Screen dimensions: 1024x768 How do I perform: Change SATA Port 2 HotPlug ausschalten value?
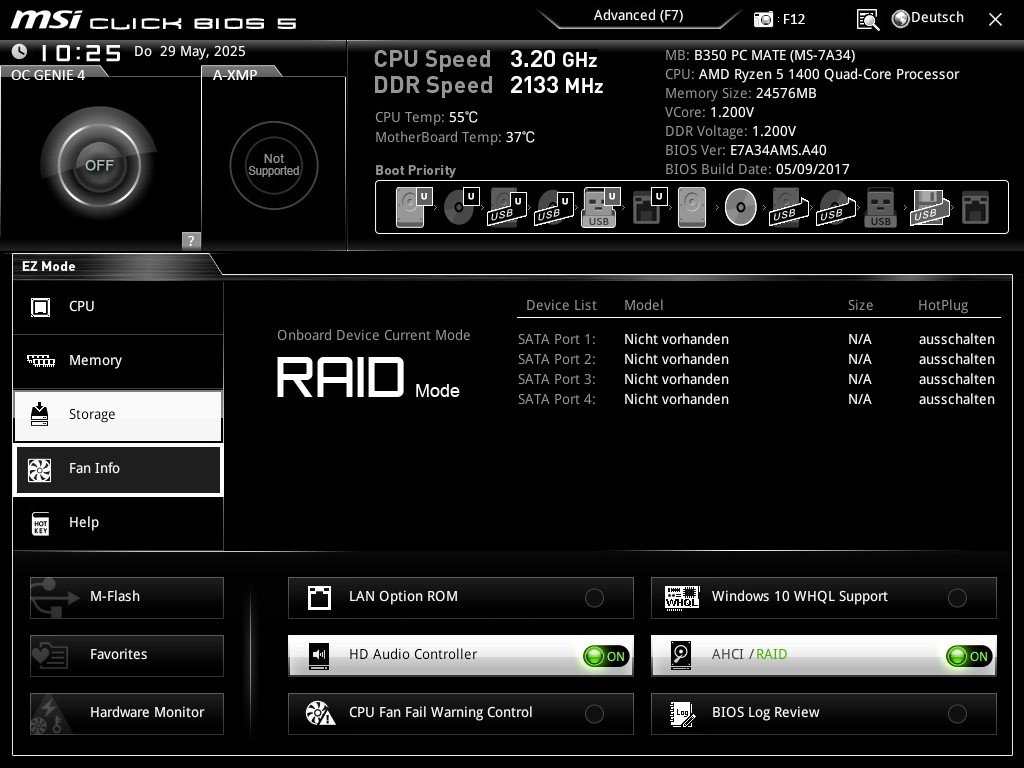click(x=957, y=359)
